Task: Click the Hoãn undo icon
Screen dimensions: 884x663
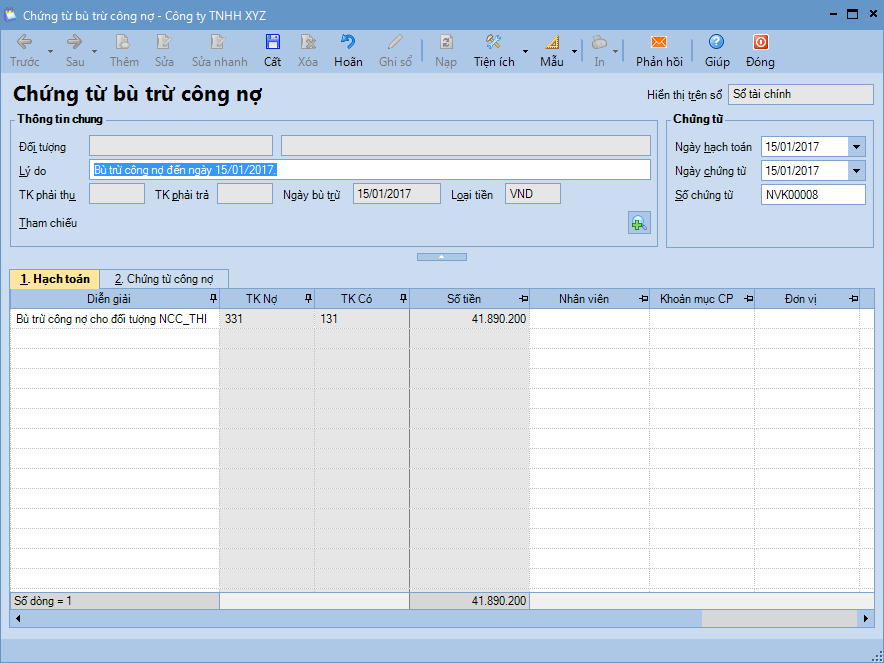Action: tap(348, 42)
